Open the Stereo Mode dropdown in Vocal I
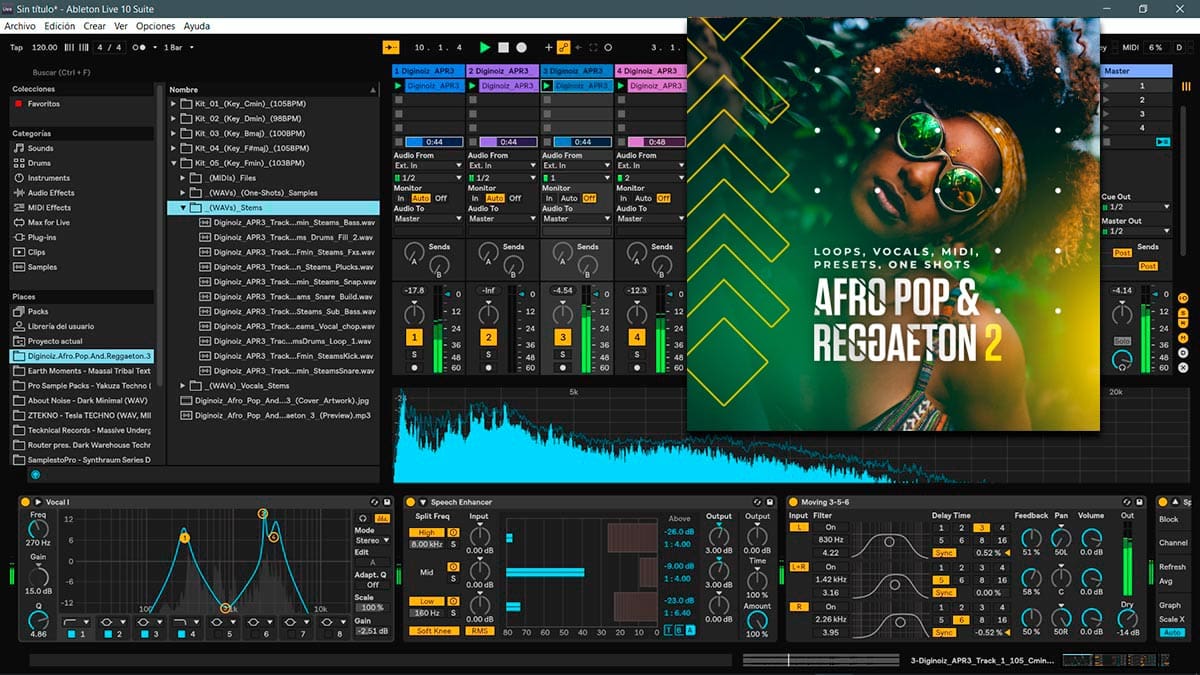The image size is (1200, 675). tap(373, 541)
